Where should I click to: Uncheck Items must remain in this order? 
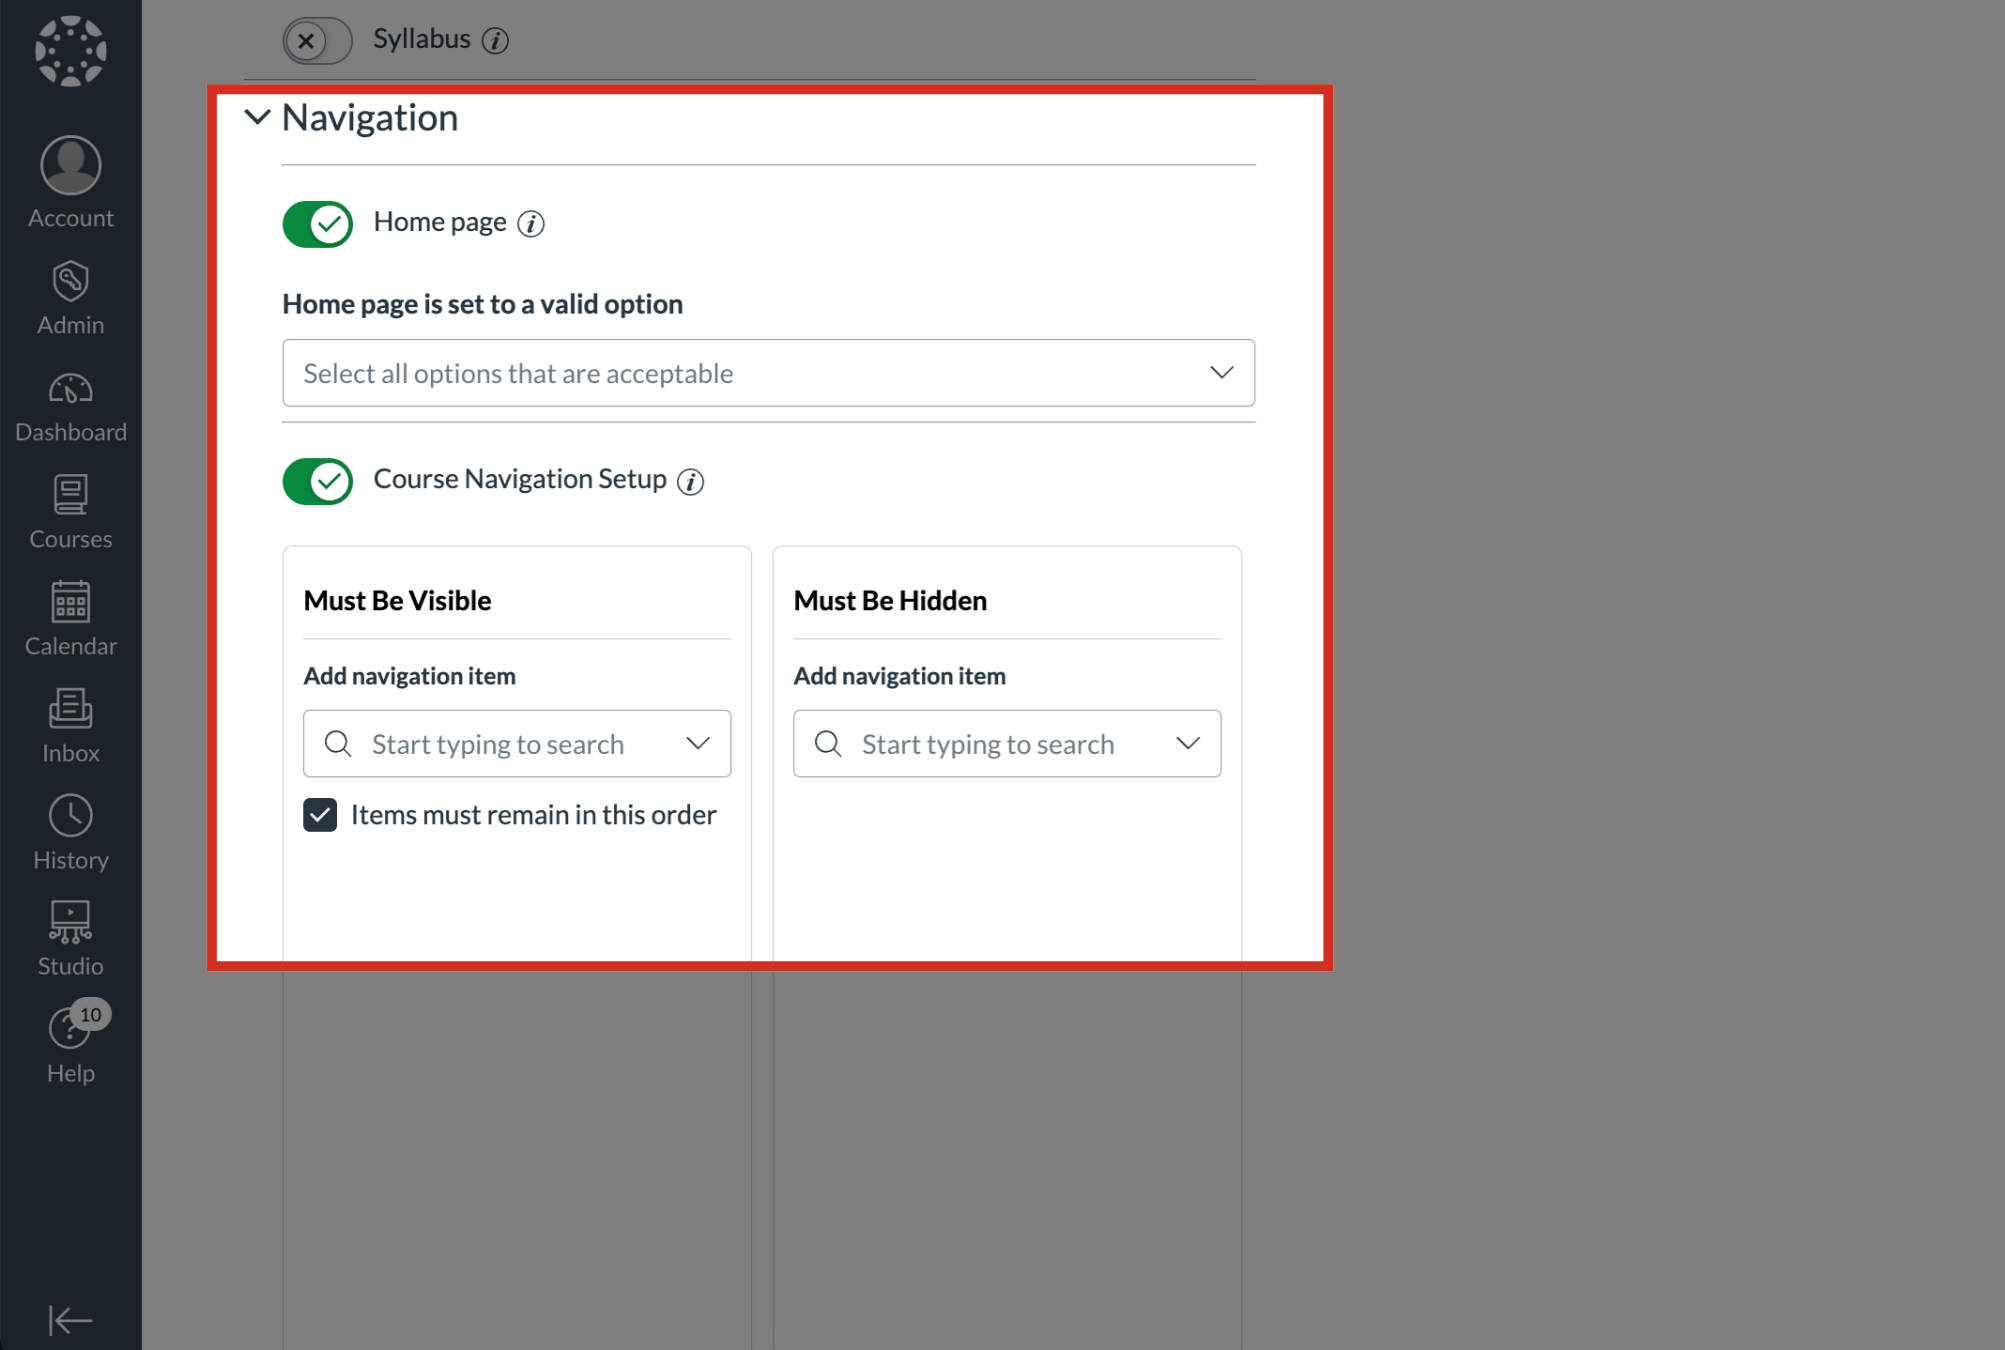319,815
